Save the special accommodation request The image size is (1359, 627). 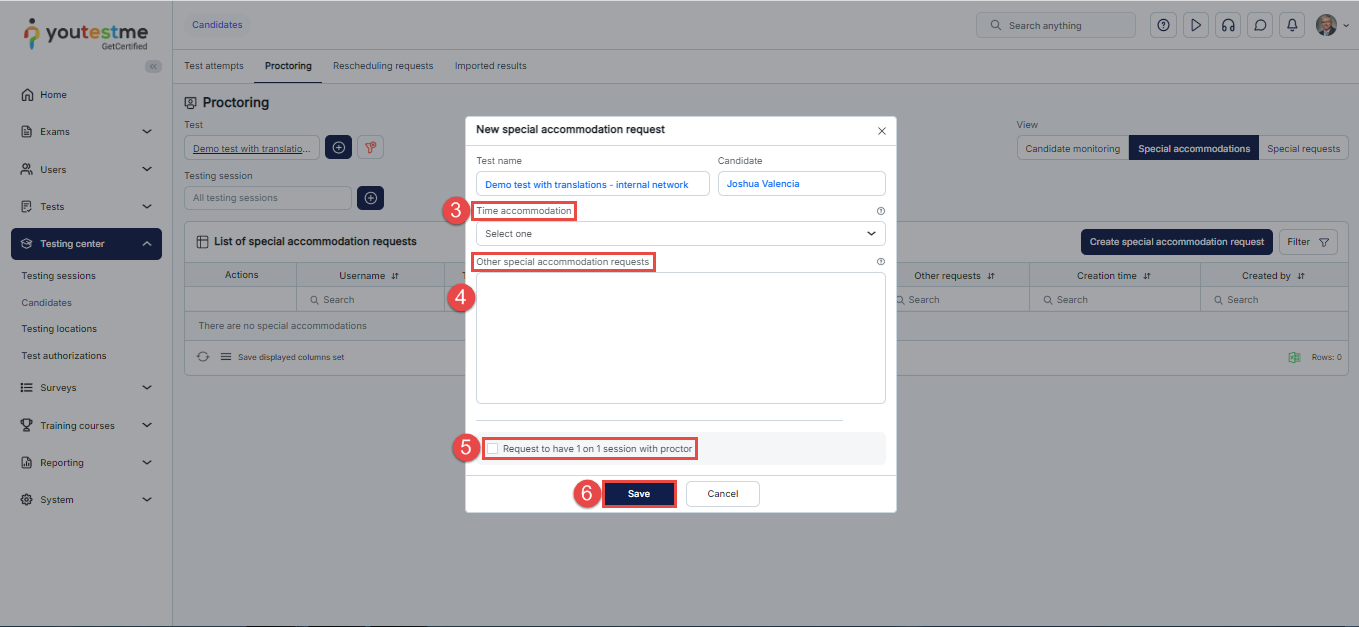639,494
